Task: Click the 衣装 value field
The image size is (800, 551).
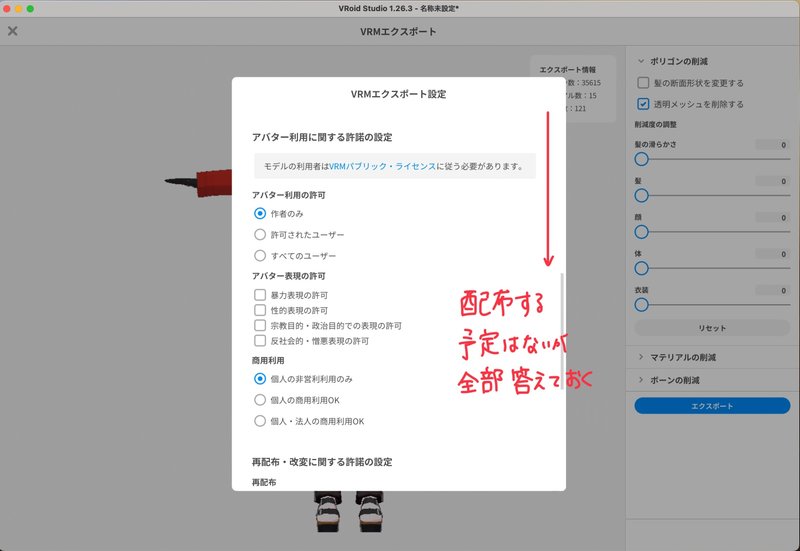Action: [772, 291]
